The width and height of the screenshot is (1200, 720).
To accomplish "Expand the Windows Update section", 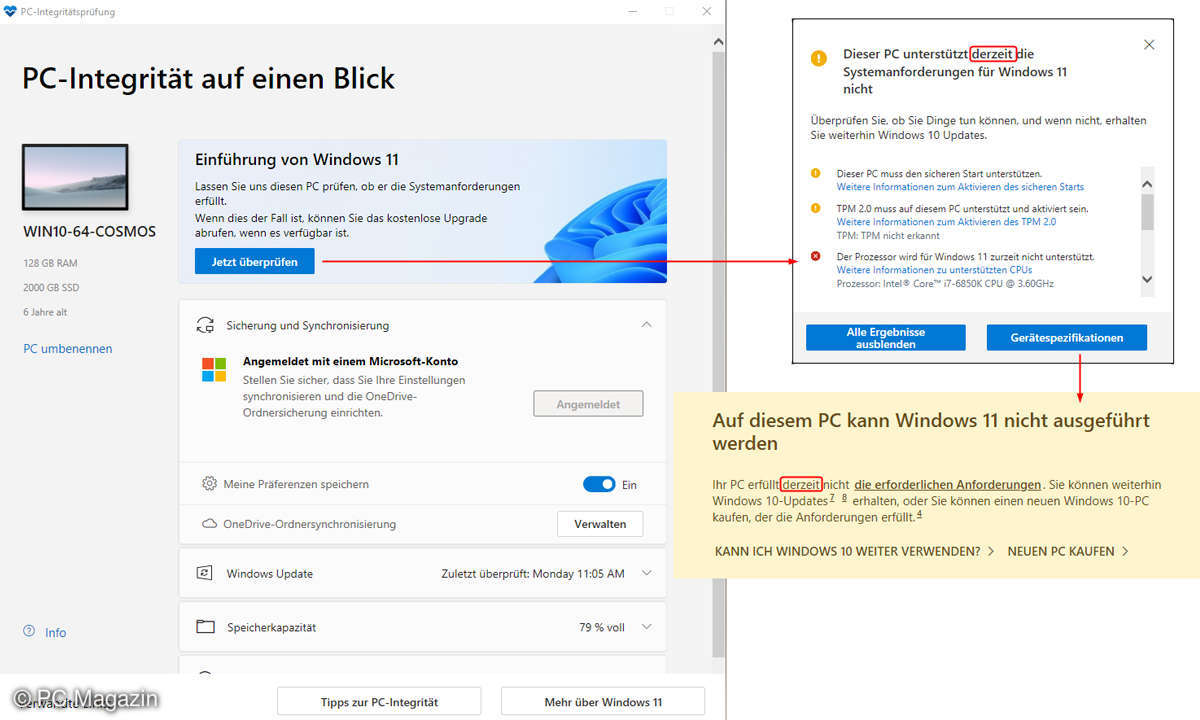I will tap(646, 573).
